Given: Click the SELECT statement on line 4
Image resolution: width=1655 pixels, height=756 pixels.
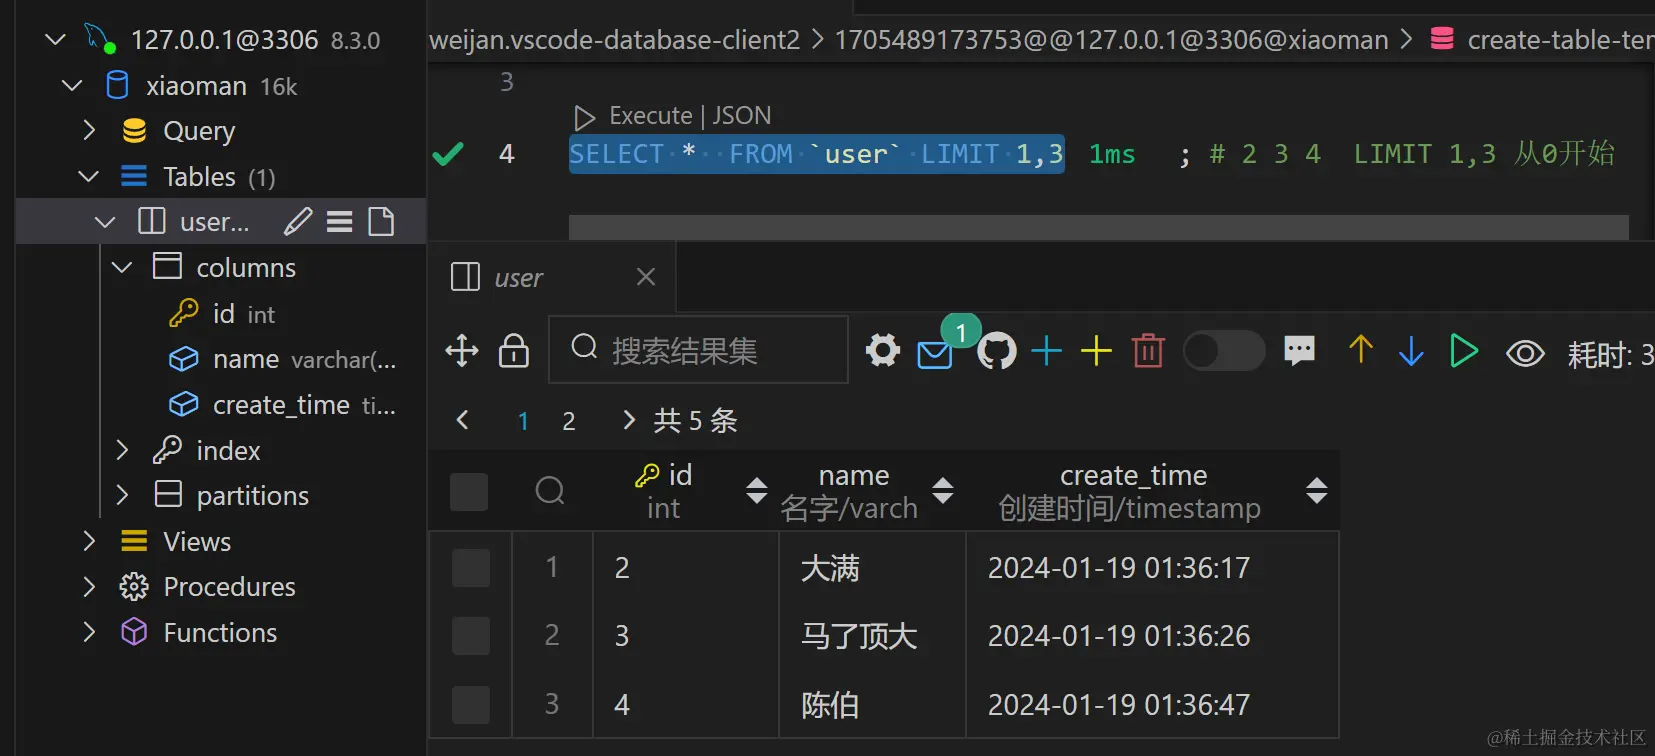Looking at the screenshot, I should 816,154.
